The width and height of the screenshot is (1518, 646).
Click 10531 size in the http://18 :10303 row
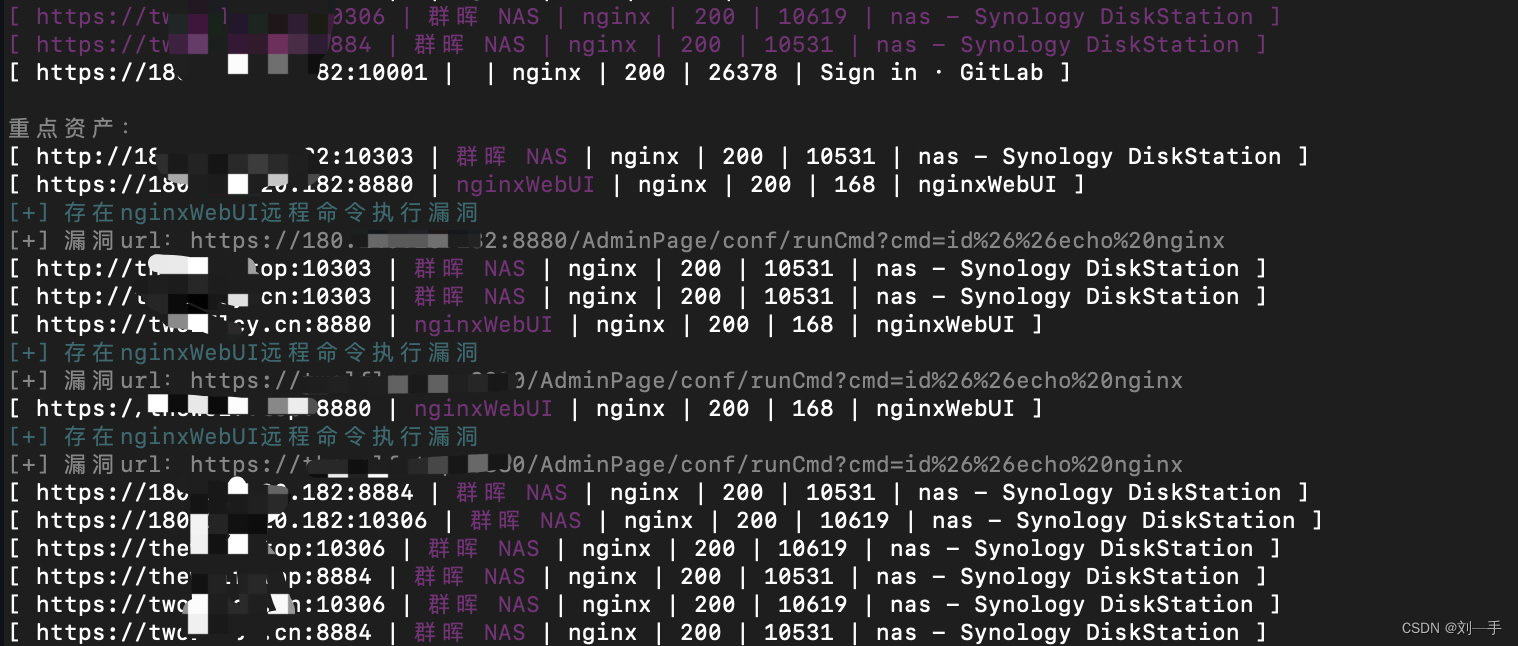(x=840, y=157)
